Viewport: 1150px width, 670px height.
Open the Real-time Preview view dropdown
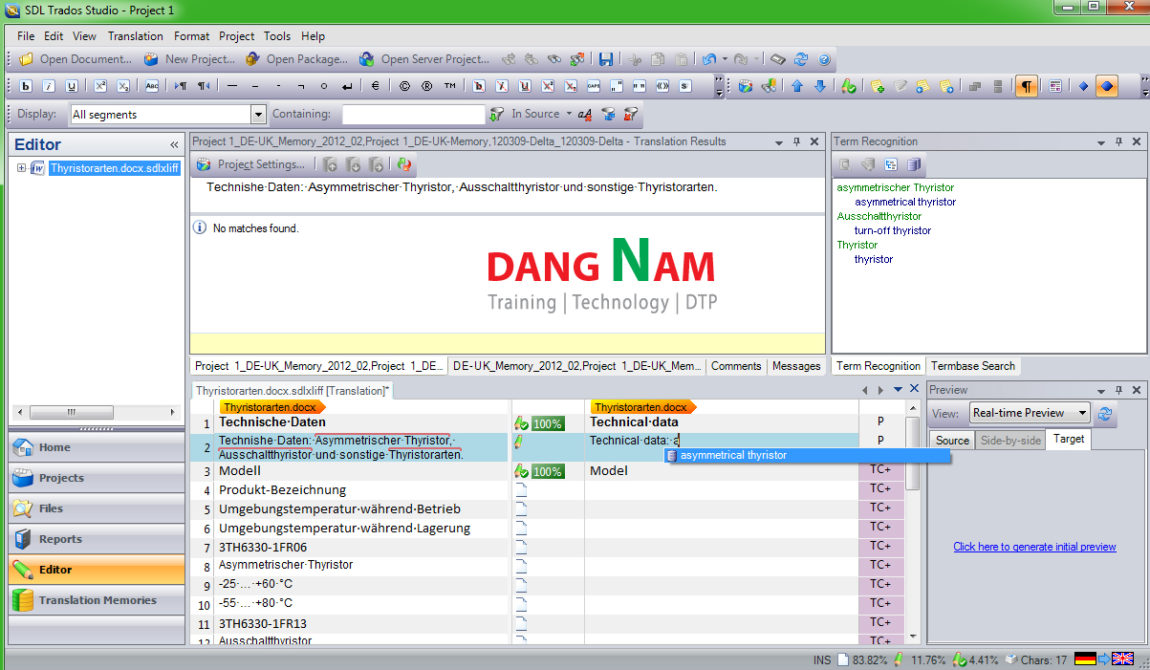pos(1082,413)
